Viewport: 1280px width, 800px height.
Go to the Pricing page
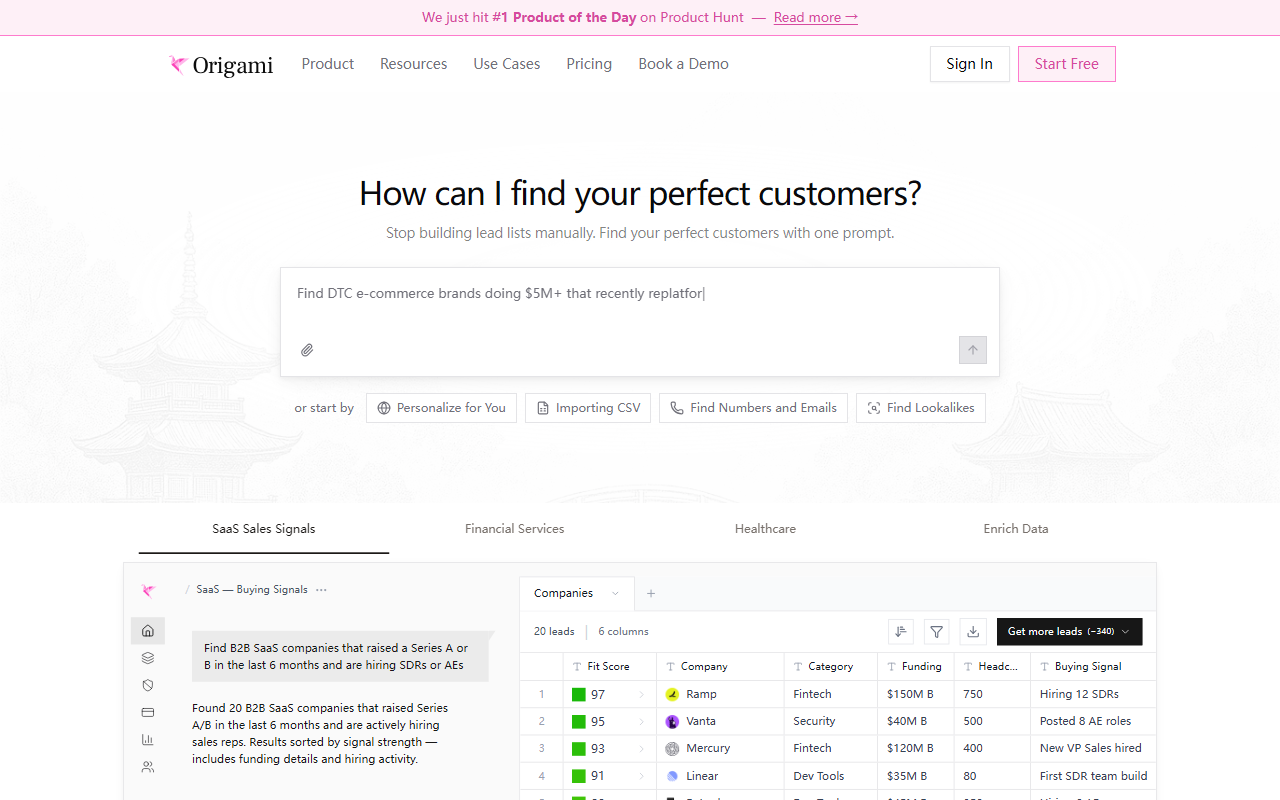pyautogui.click(x=589, y=64)
